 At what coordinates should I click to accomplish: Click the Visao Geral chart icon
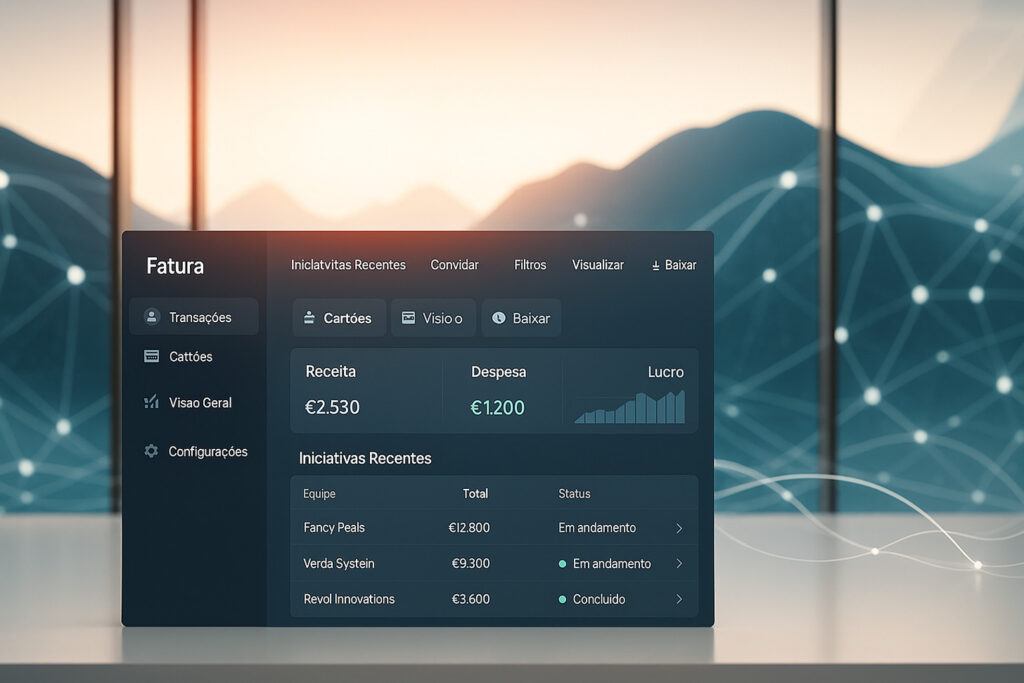click(x=152, y=402)
